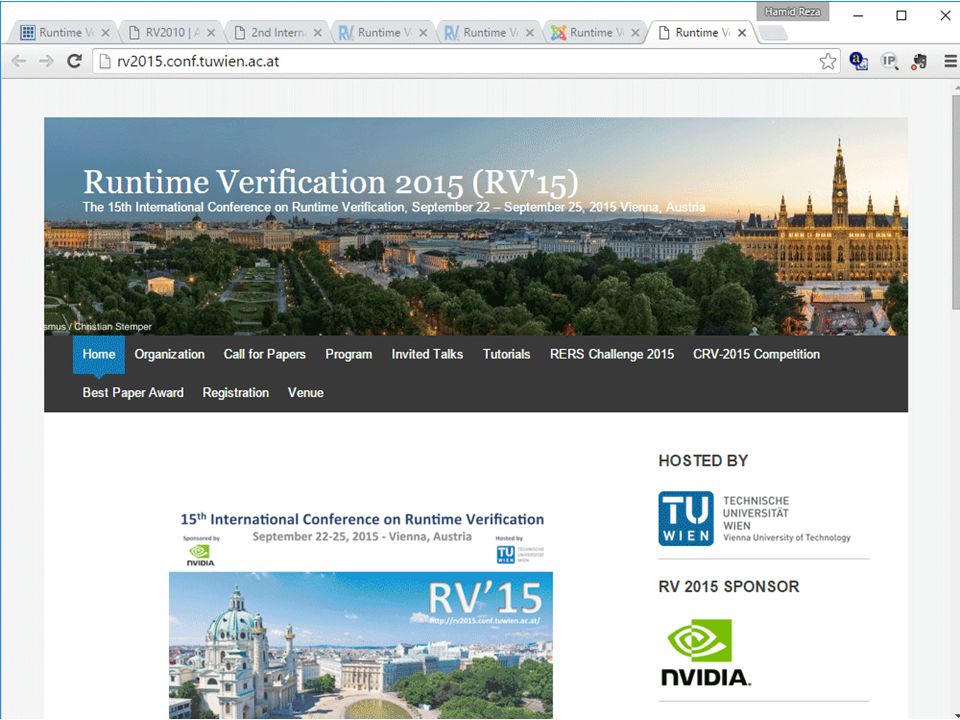
Task: Open a new tab button
Action: click(x=772, y=34)
